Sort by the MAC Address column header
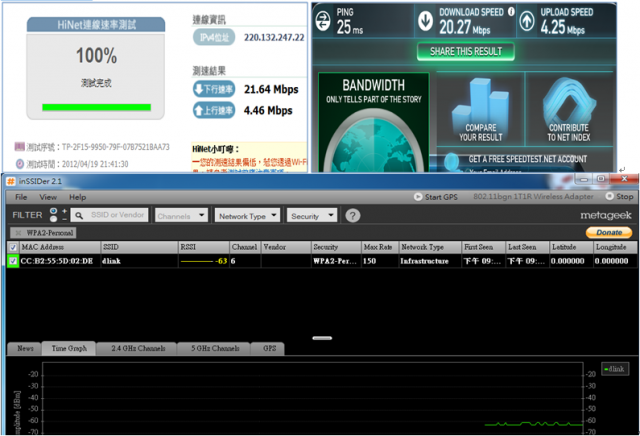The width and height of the screenshot is (640, 436). (x=59, y=247)
